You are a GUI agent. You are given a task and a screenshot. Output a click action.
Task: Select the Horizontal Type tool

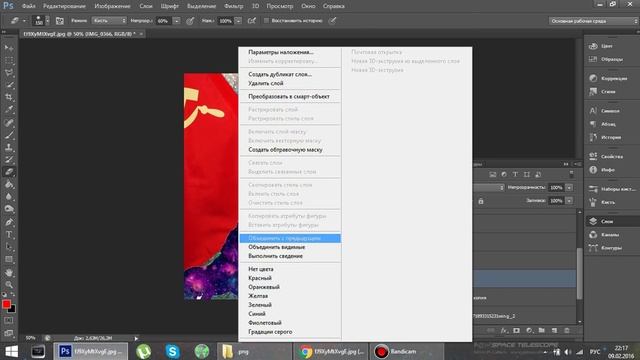9,235
